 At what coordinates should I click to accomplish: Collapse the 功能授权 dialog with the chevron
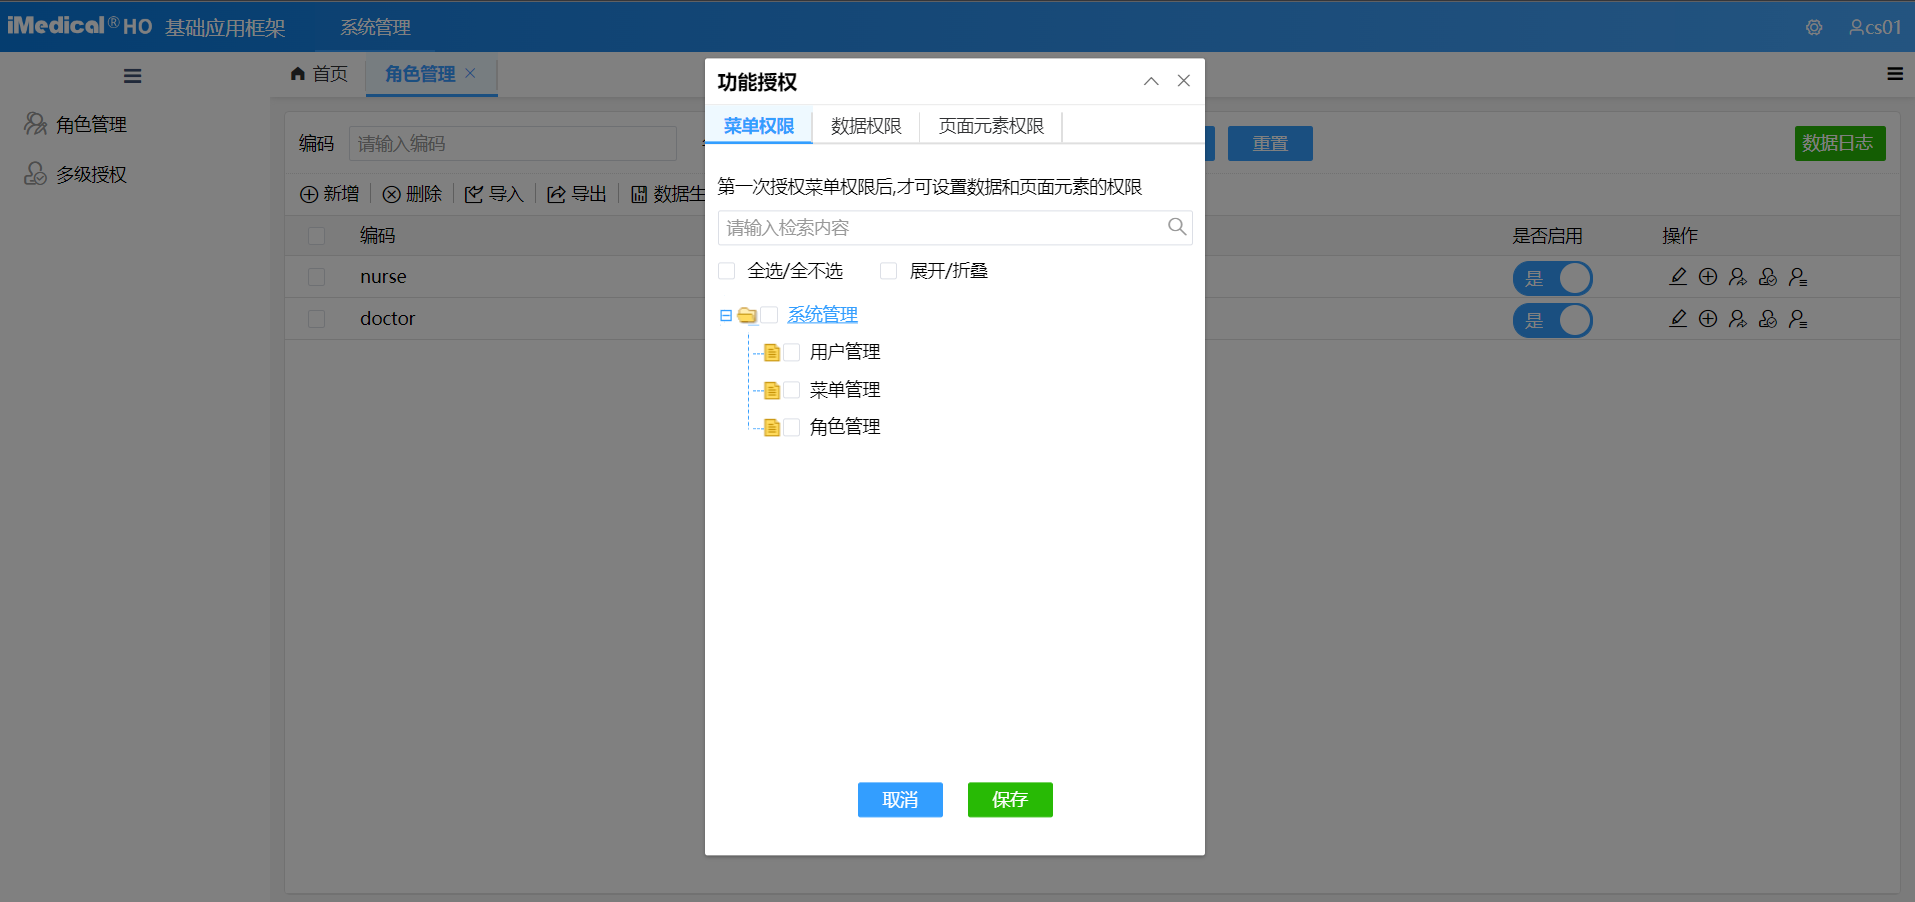point(1151,81)
